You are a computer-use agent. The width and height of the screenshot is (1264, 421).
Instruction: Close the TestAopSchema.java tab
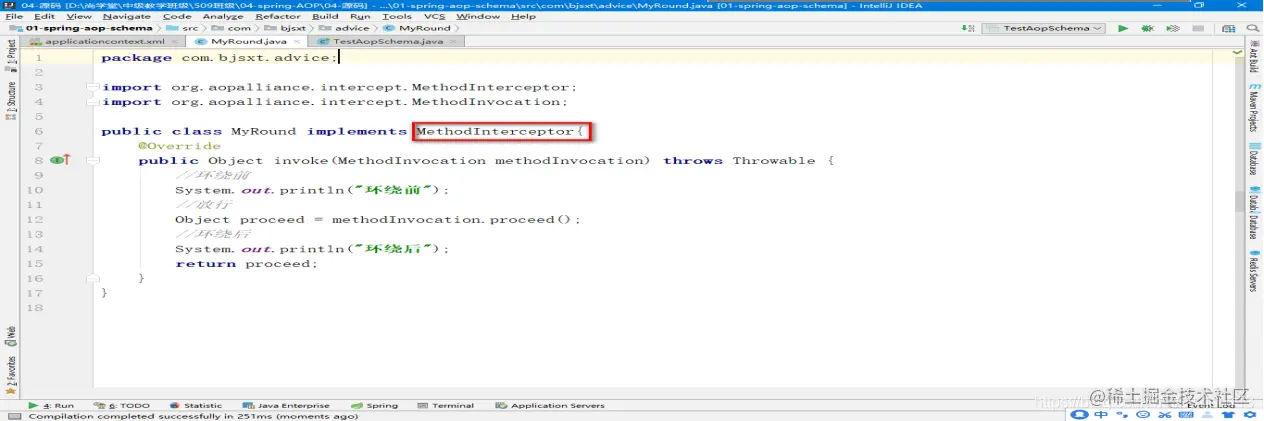(452, 42)
